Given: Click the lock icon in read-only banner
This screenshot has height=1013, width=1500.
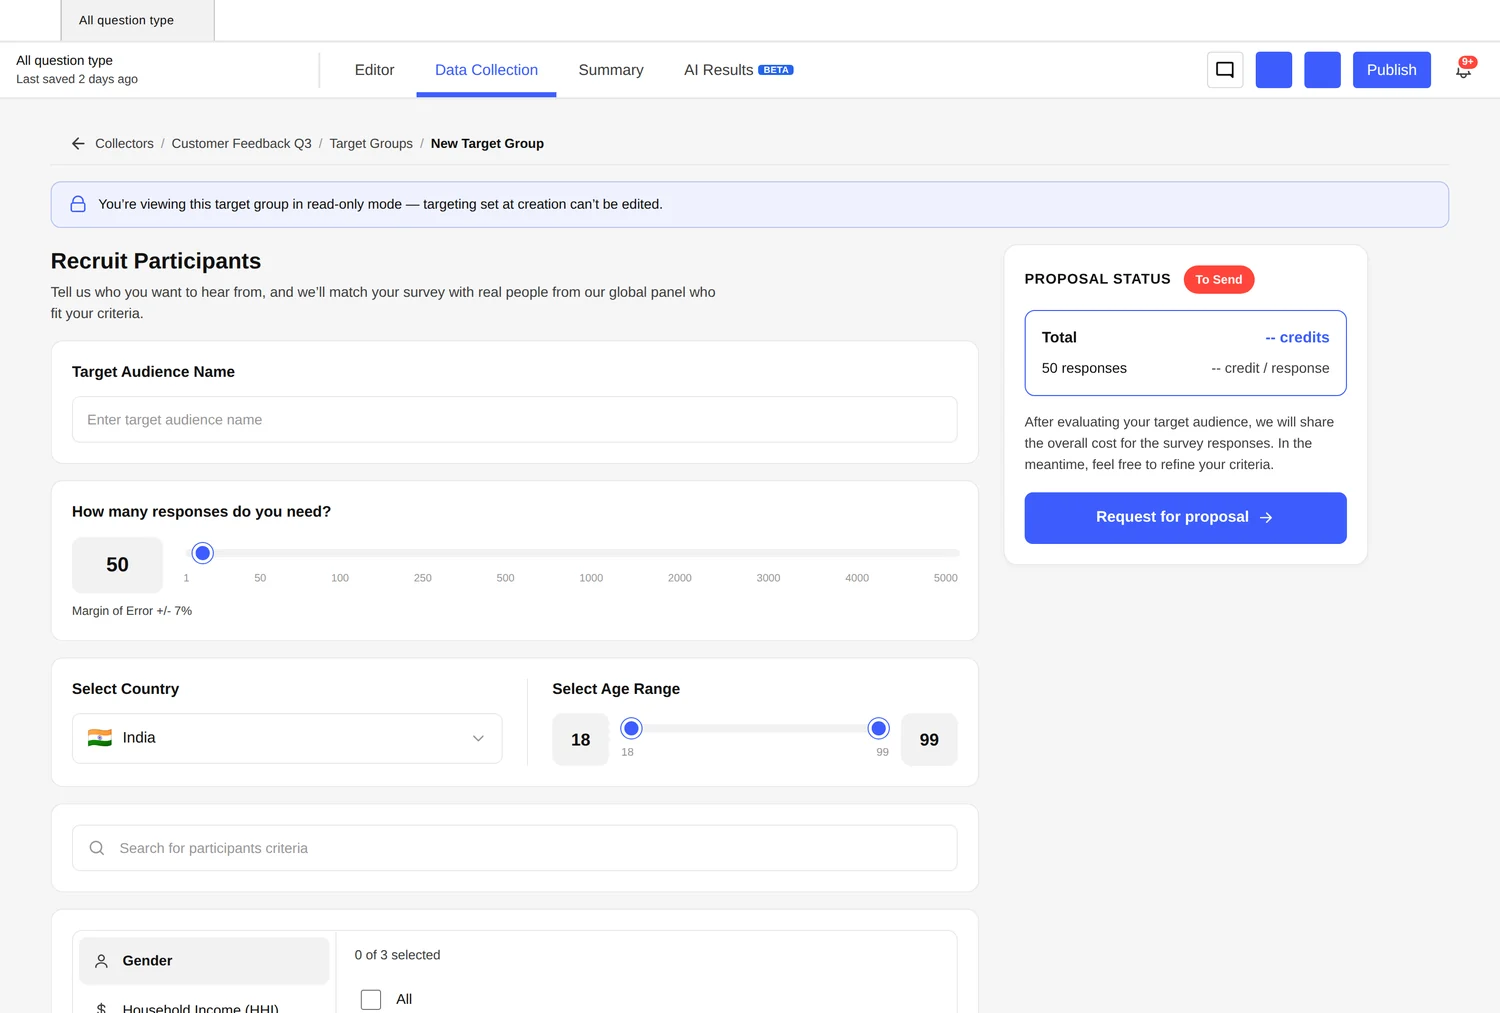Looking at the screenshot, I should (78, 204).
